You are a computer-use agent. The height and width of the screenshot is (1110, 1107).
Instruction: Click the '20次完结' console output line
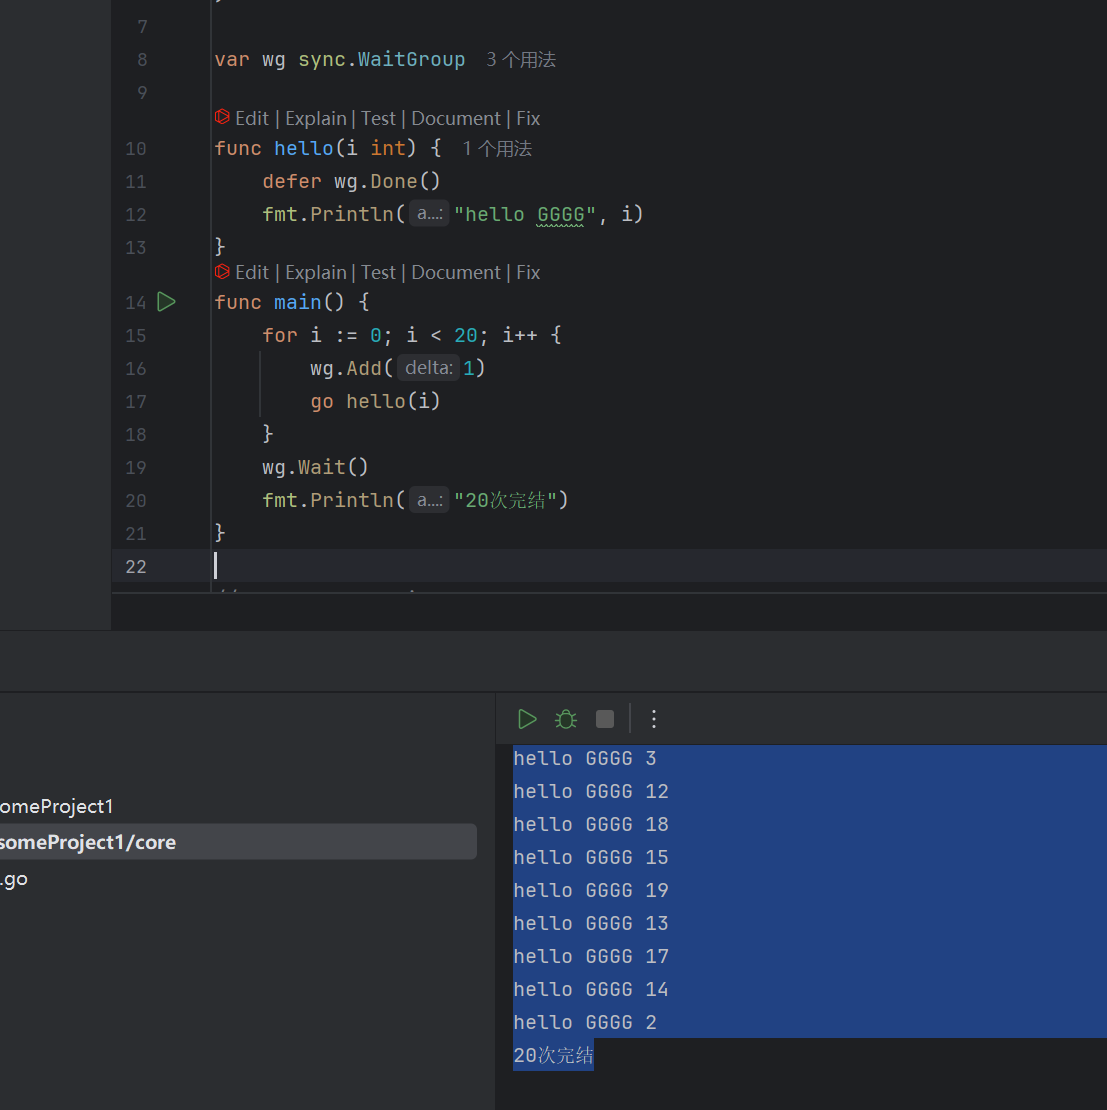[553, 1055]
